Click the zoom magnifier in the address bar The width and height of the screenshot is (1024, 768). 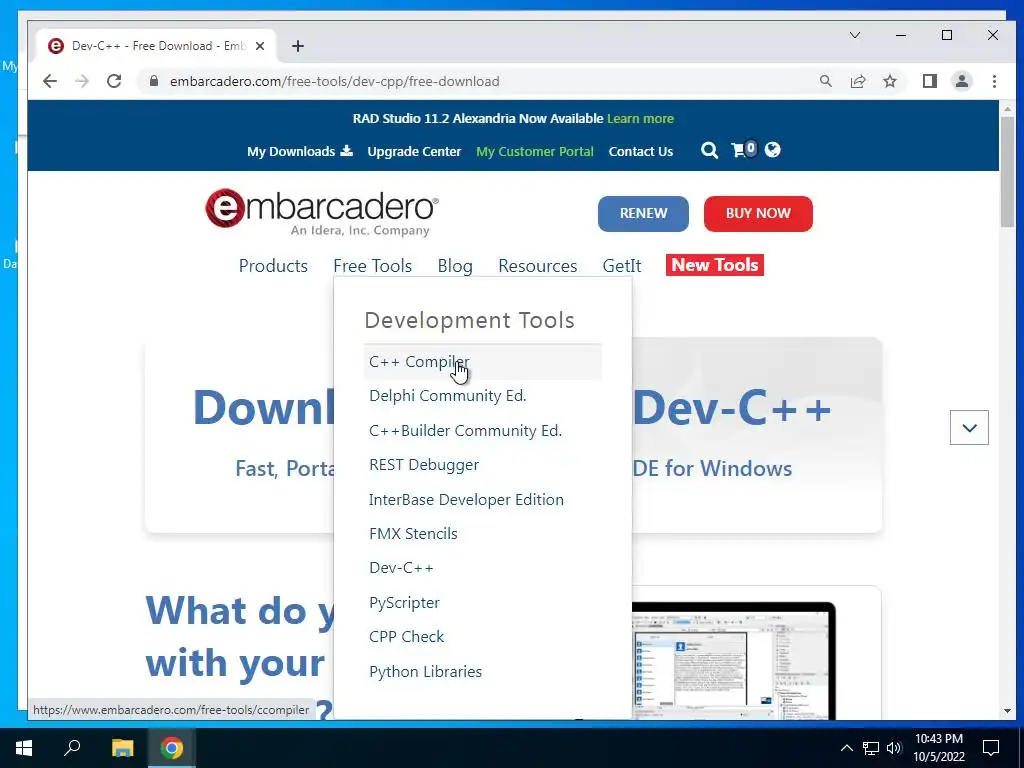pos(825,81)
